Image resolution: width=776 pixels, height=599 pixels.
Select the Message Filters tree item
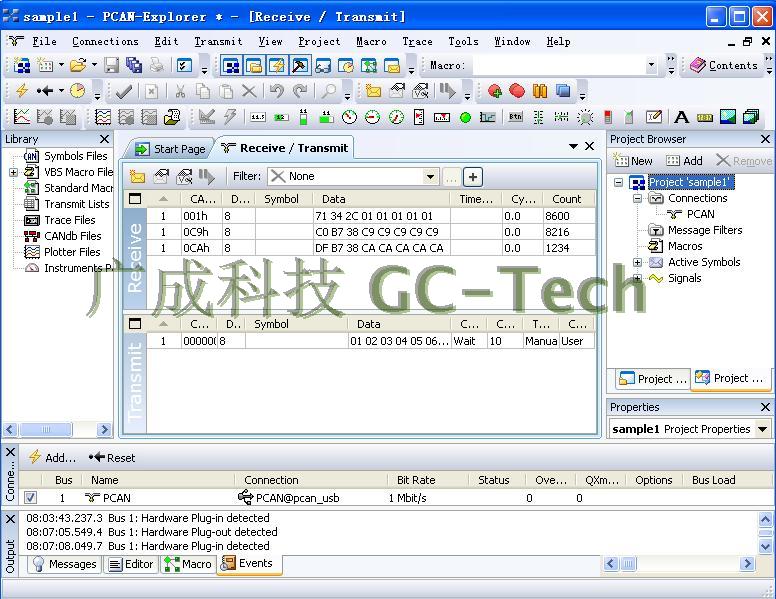tap(705, 230)
